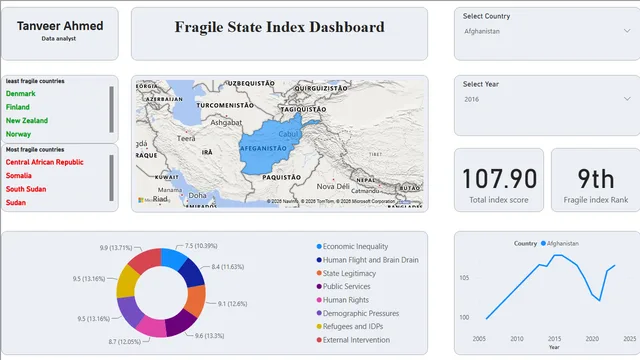Click the violet 9.5 donut slice

[130, 311]
